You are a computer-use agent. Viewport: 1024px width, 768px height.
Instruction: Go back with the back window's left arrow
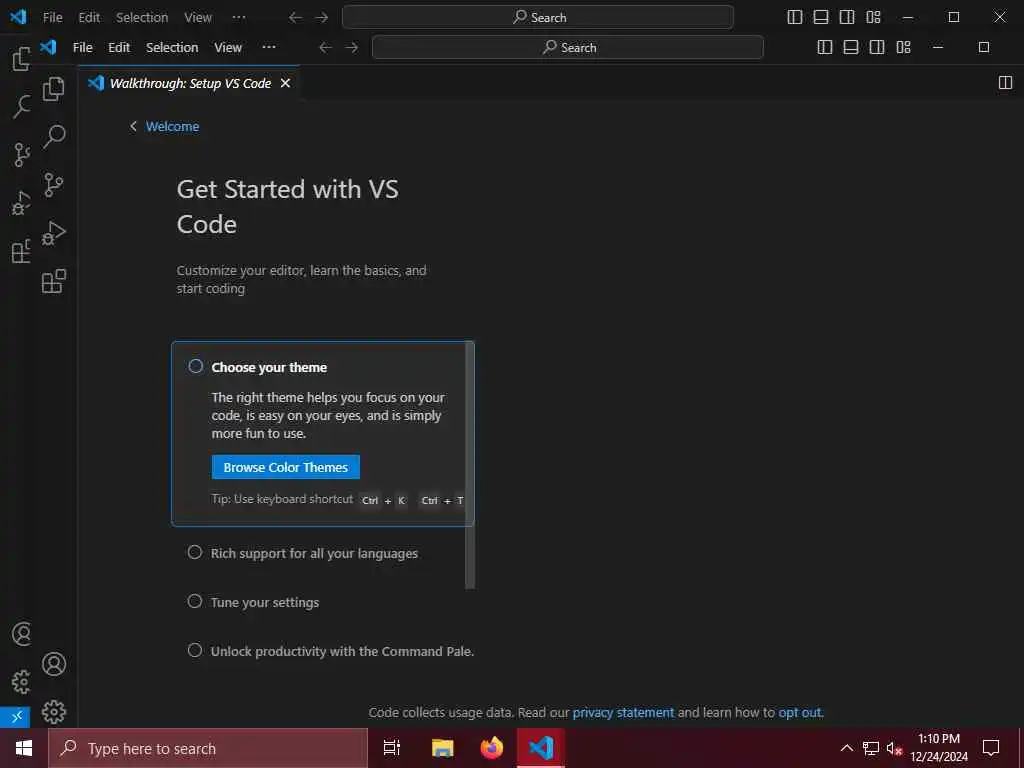coord(295,18)
